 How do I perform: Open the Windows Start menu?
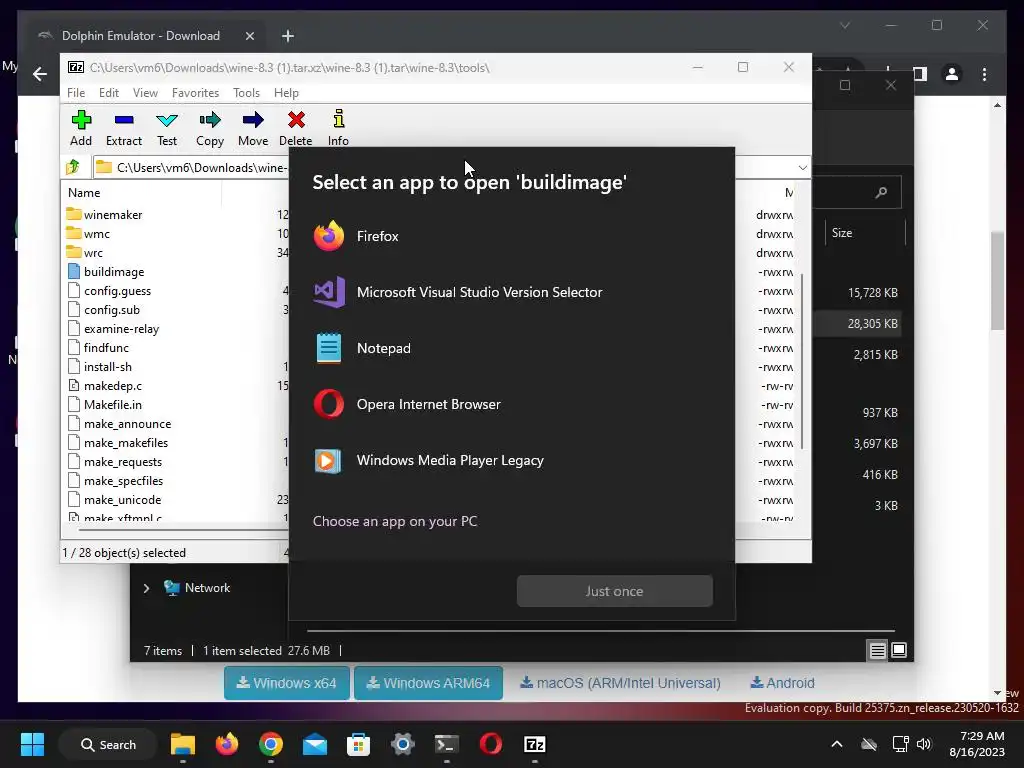(x=32, y=744)
